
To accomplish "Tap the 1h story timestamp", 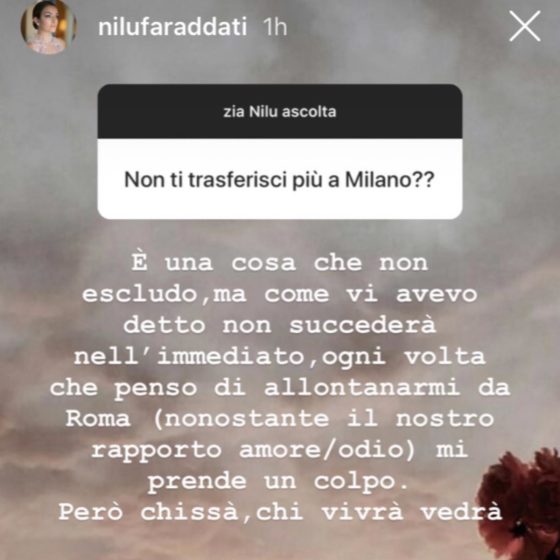I will (275, 27).
